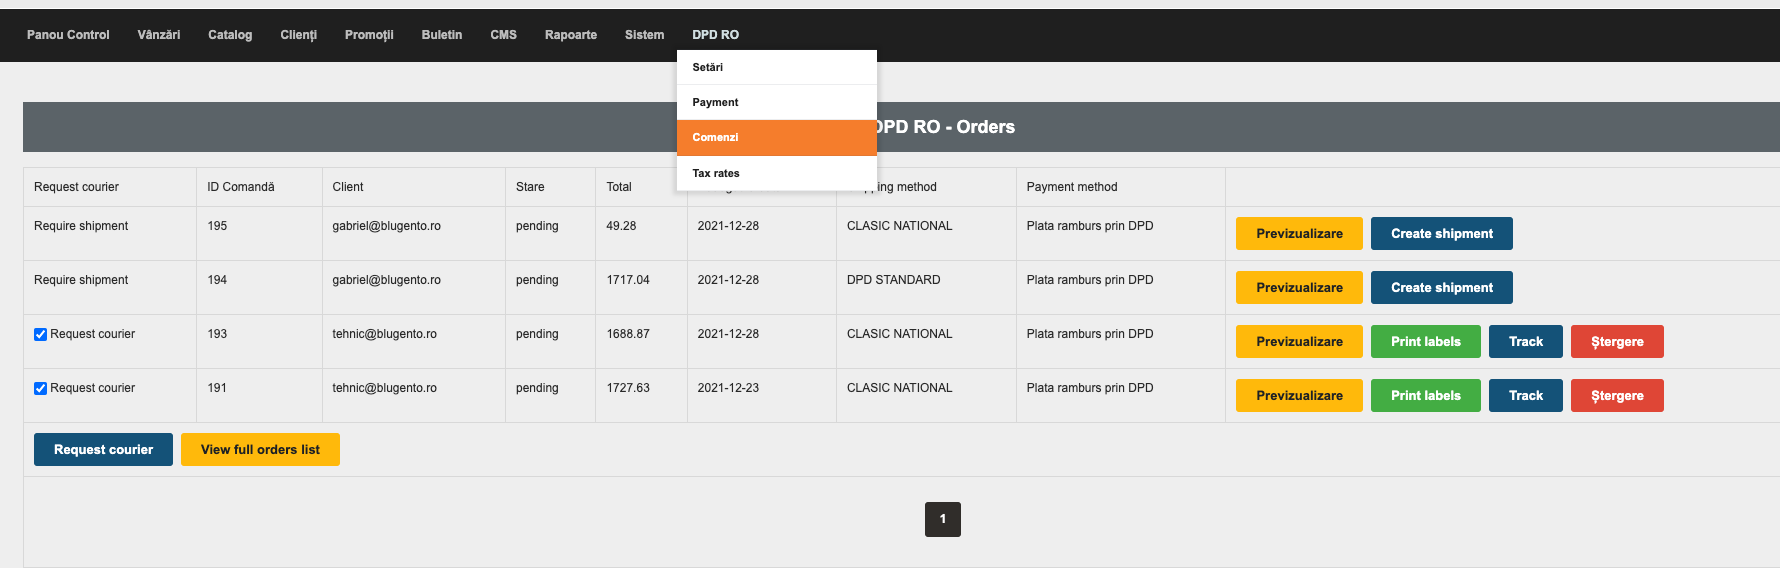The width and height of the screenshot is (1780, 568).
Task: Click Ștergere for order 191
Action: click(1617, 396)
